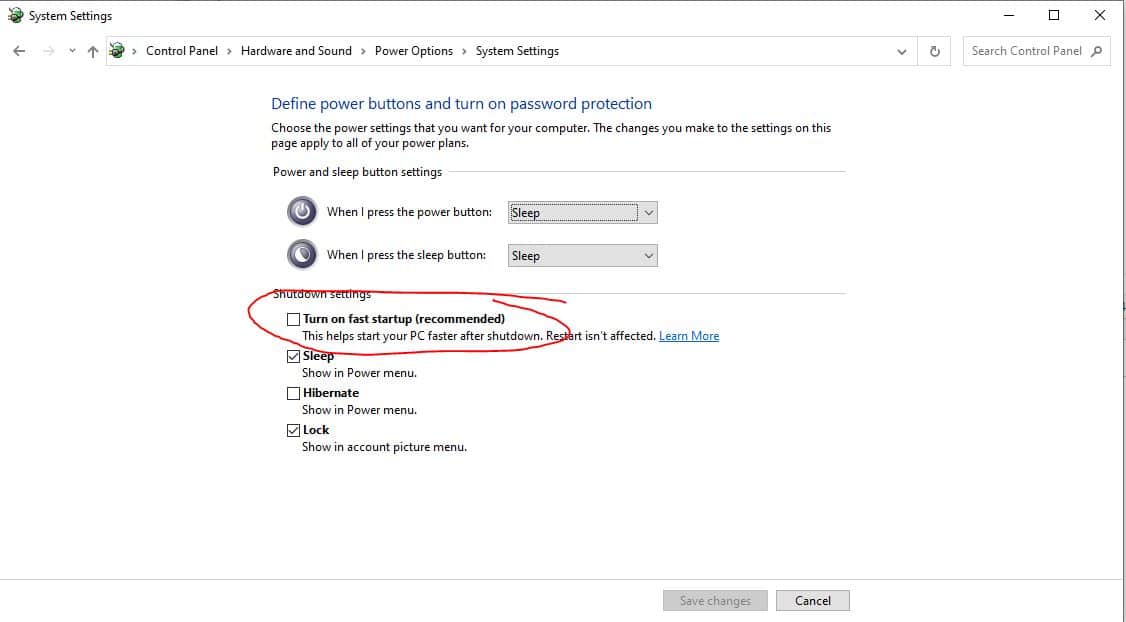Click the search magnifier icon

(1097, 51)
